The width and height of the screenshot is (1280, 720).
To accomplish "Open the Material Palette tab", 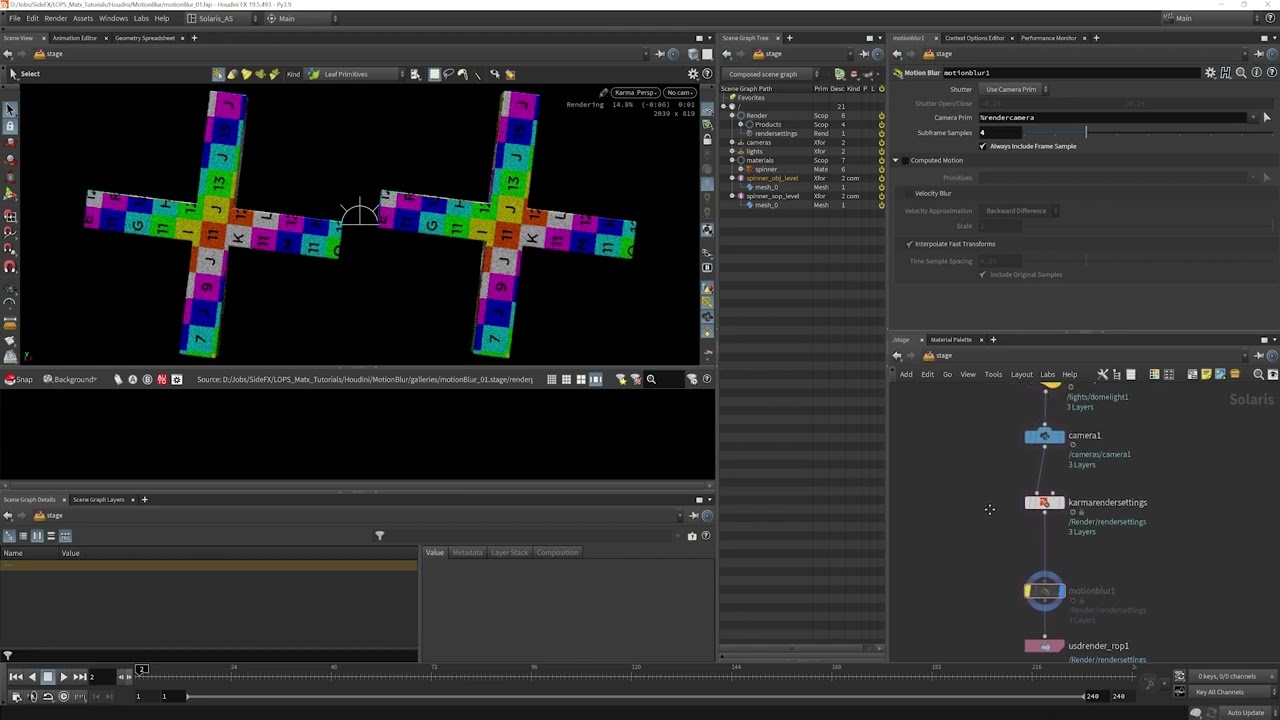I will point(951,340).
